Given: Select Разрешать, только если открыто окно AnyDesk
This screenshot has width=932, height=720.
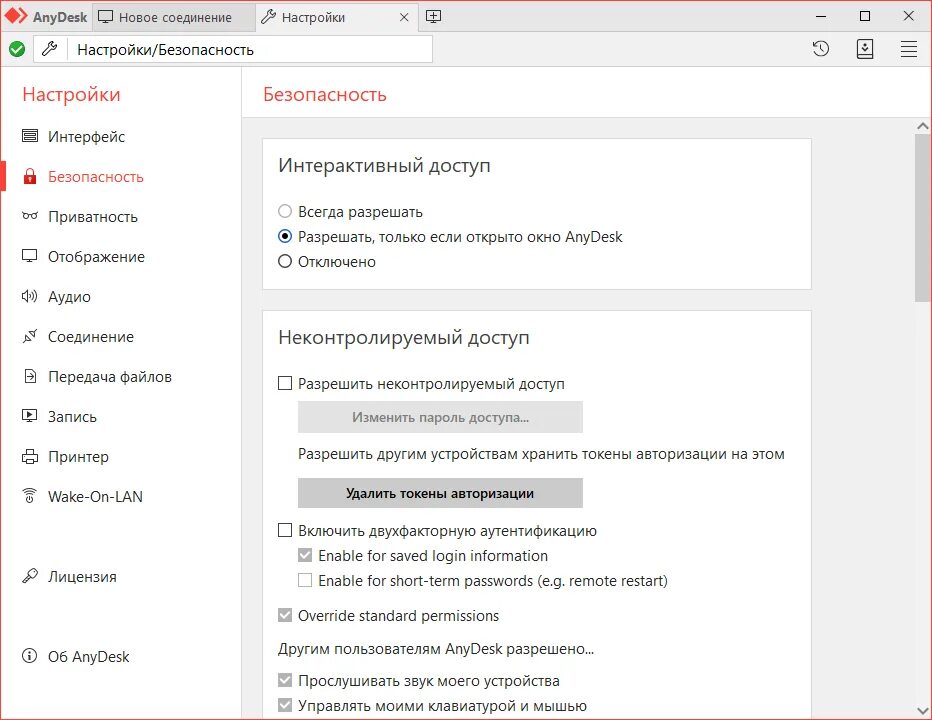Looking at the screenshot, I should 285,236.
